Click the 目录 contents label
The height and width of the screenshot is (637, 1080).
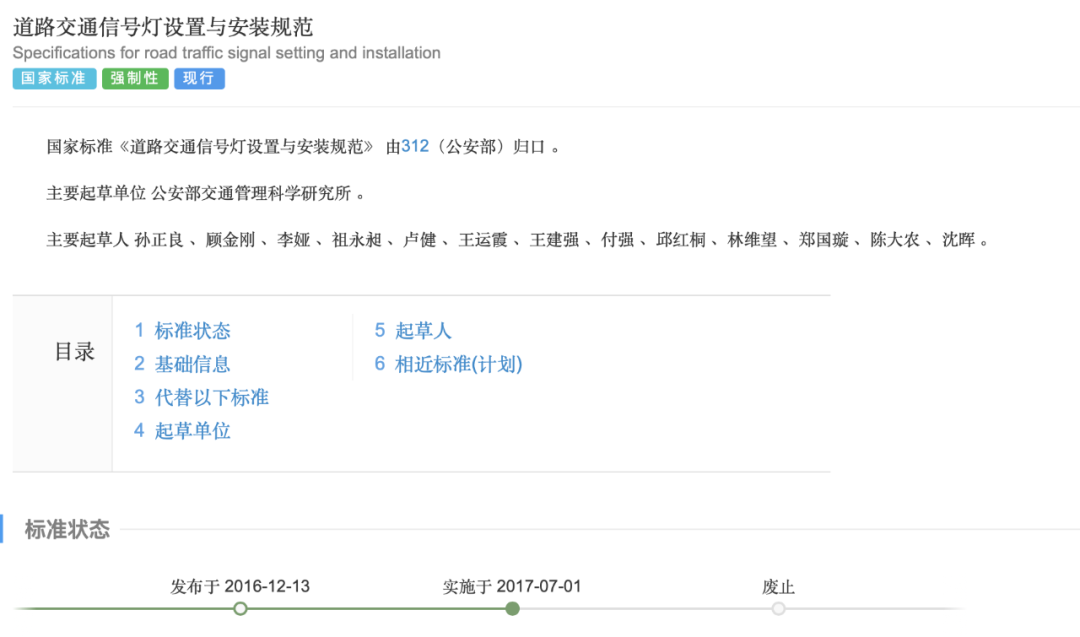click(x=74, y=352)
